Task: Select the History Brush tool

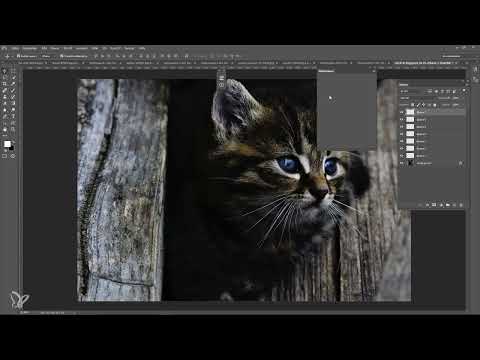Action: 13,97
